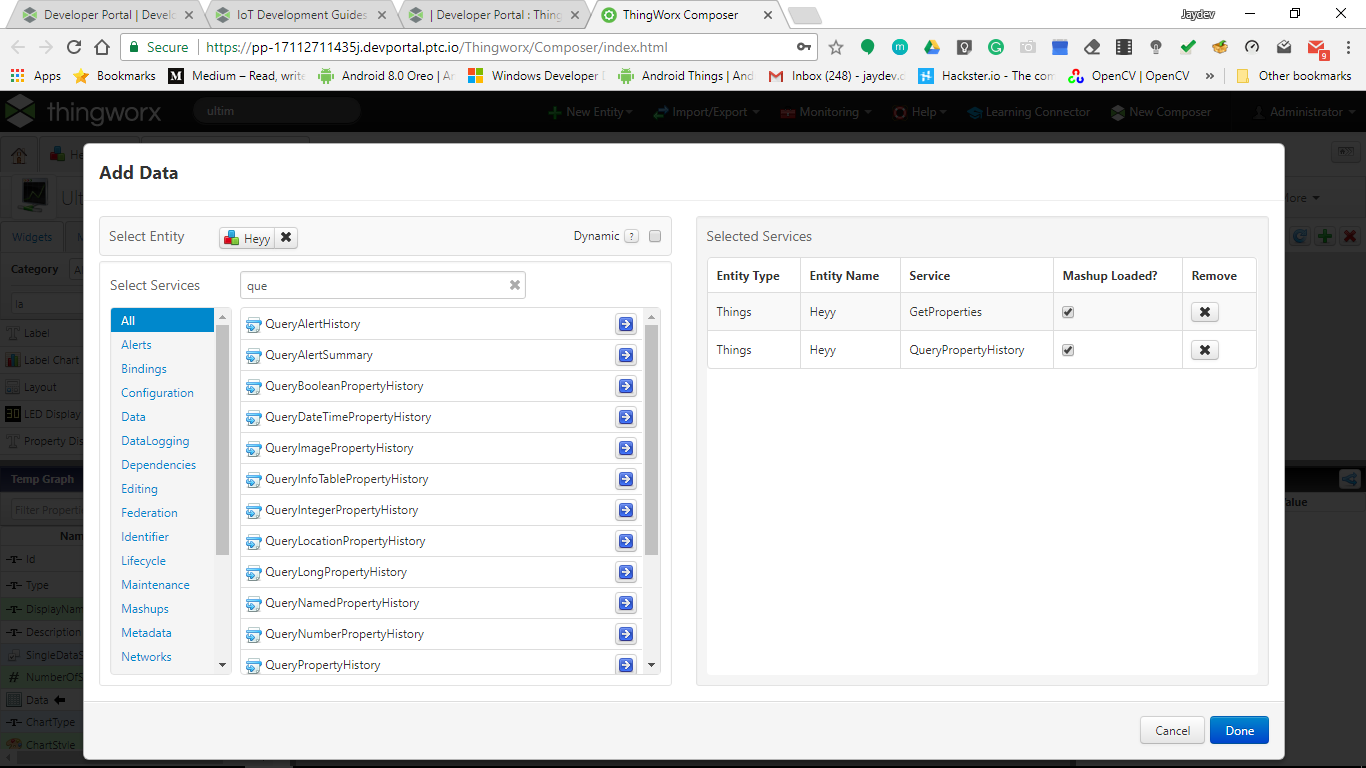
Task: Add QueryNumberPropertyHistory via its blue arrow icon
Action: coord(625,634)
